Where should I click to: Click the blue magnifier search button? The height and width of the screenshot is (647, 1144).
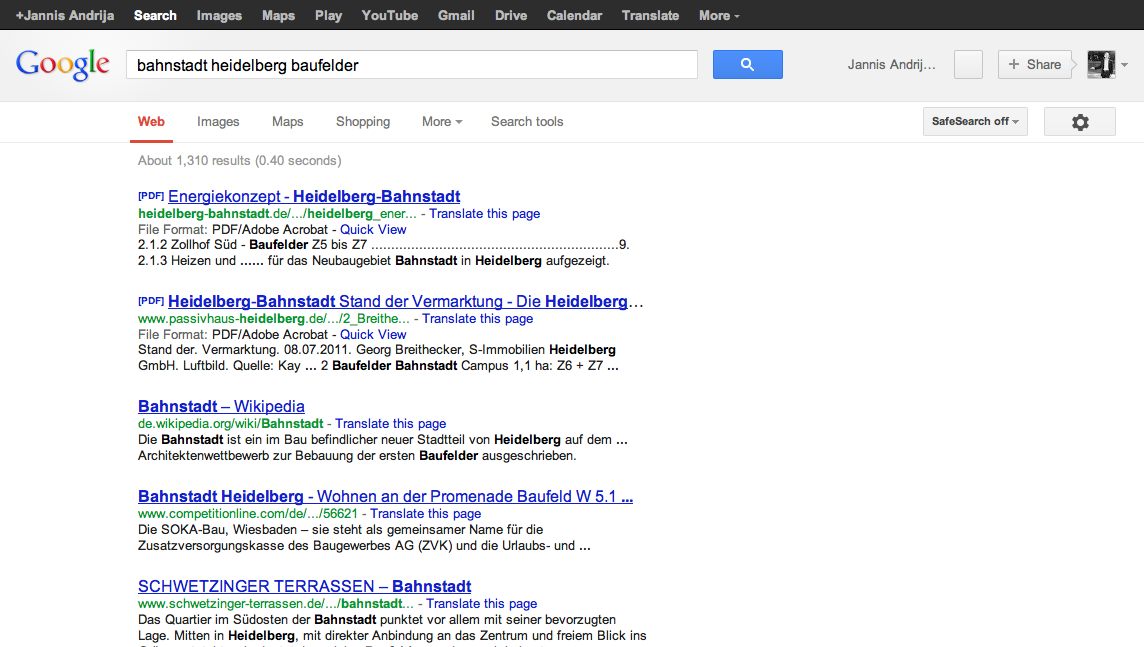click(747, 64)
